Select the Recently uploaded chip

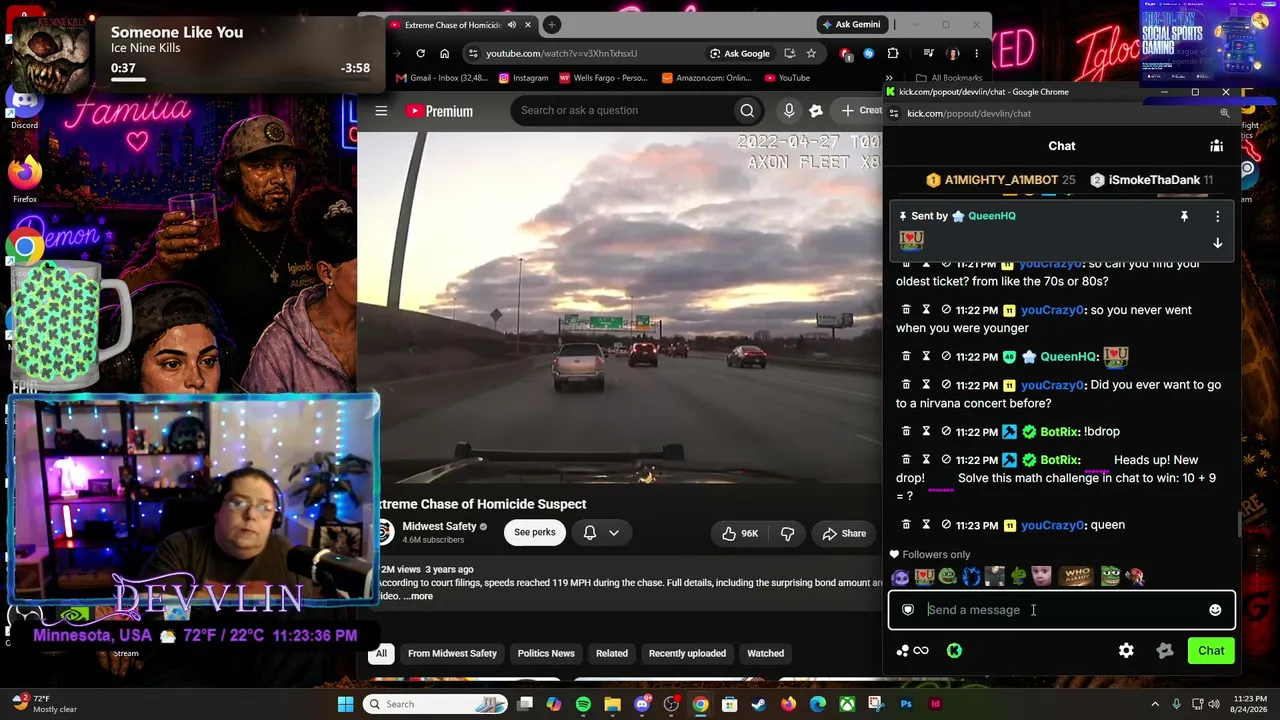click(687, 653)
